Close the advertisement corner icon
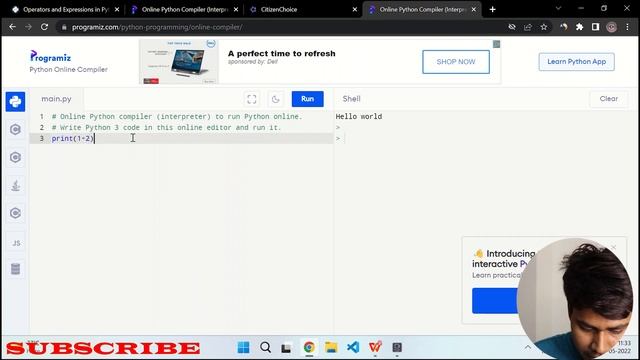This screenshot has width=640, height=360. (496, 44)
